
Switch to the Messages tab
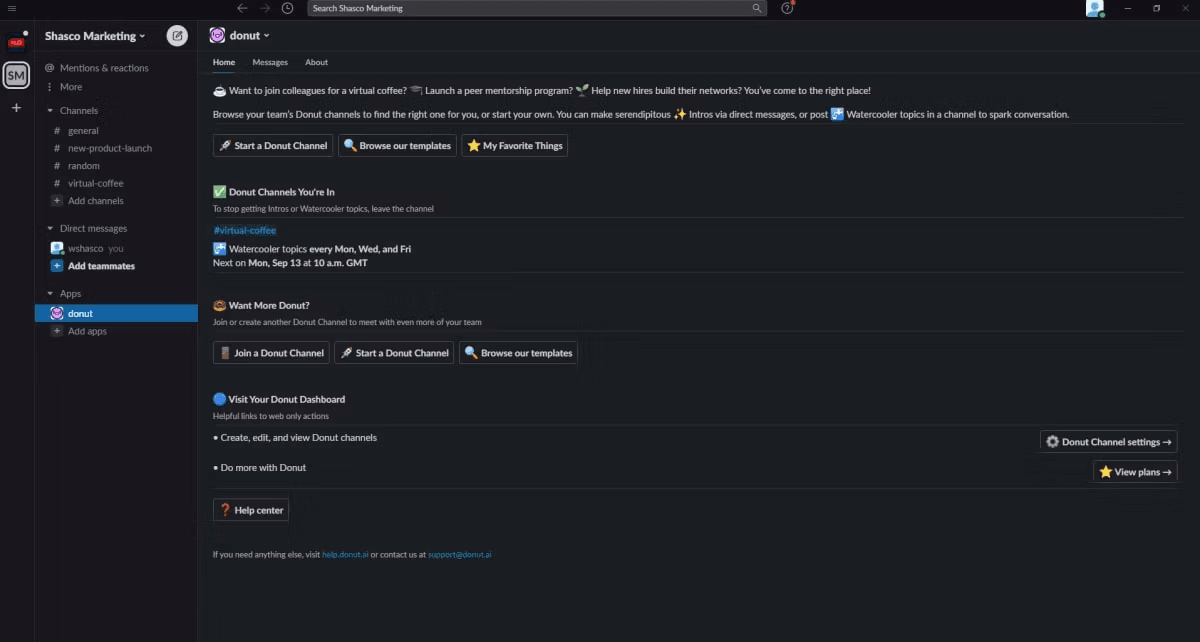pyautogui.click(x=270, y=62)
